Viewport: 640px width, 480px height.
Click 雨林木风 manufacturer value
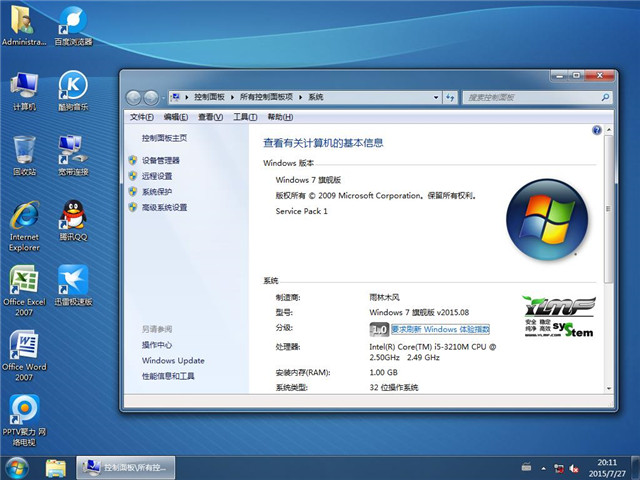(x=384, y=297)
